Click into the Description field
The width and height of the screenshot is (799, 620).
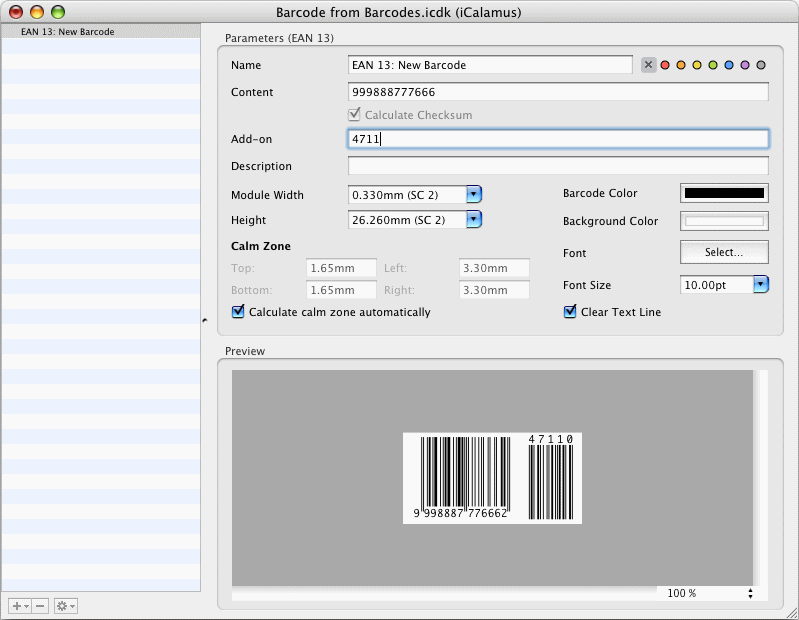[558, 166]
